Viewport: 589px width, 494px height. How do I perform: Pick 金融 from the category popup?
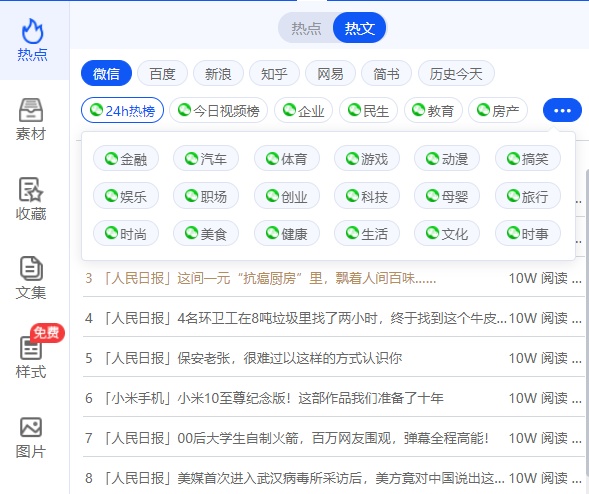pos(126,159)
